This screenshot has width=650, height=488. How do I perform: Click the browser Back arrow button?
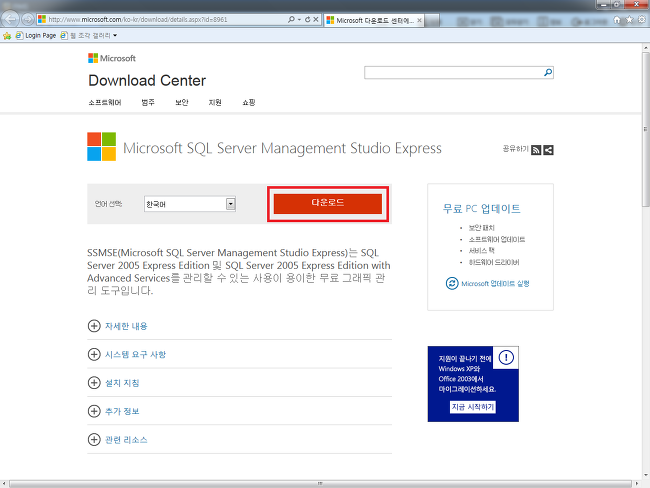pos(10,19)
